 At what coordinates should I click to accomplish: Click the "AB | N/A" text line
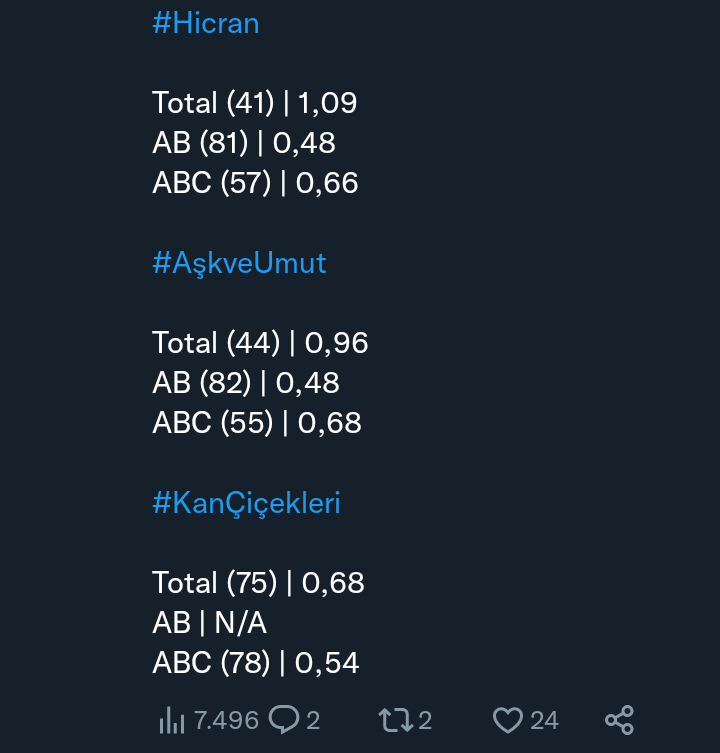point(210,623)
